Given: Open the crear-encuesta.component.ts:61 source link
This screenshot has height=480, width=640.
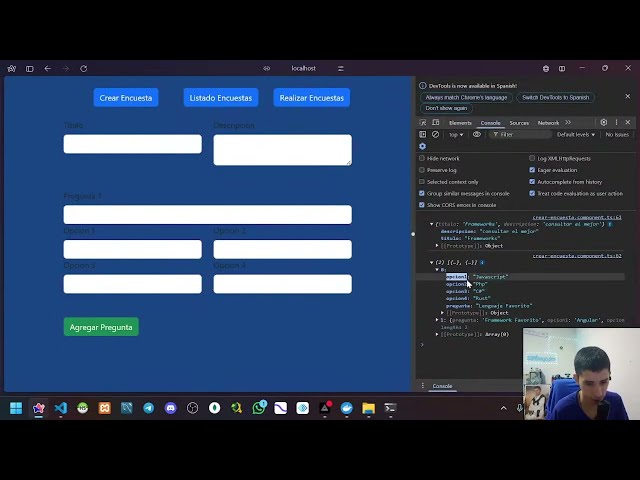Looking at the screenshot, I should point(577,217).
